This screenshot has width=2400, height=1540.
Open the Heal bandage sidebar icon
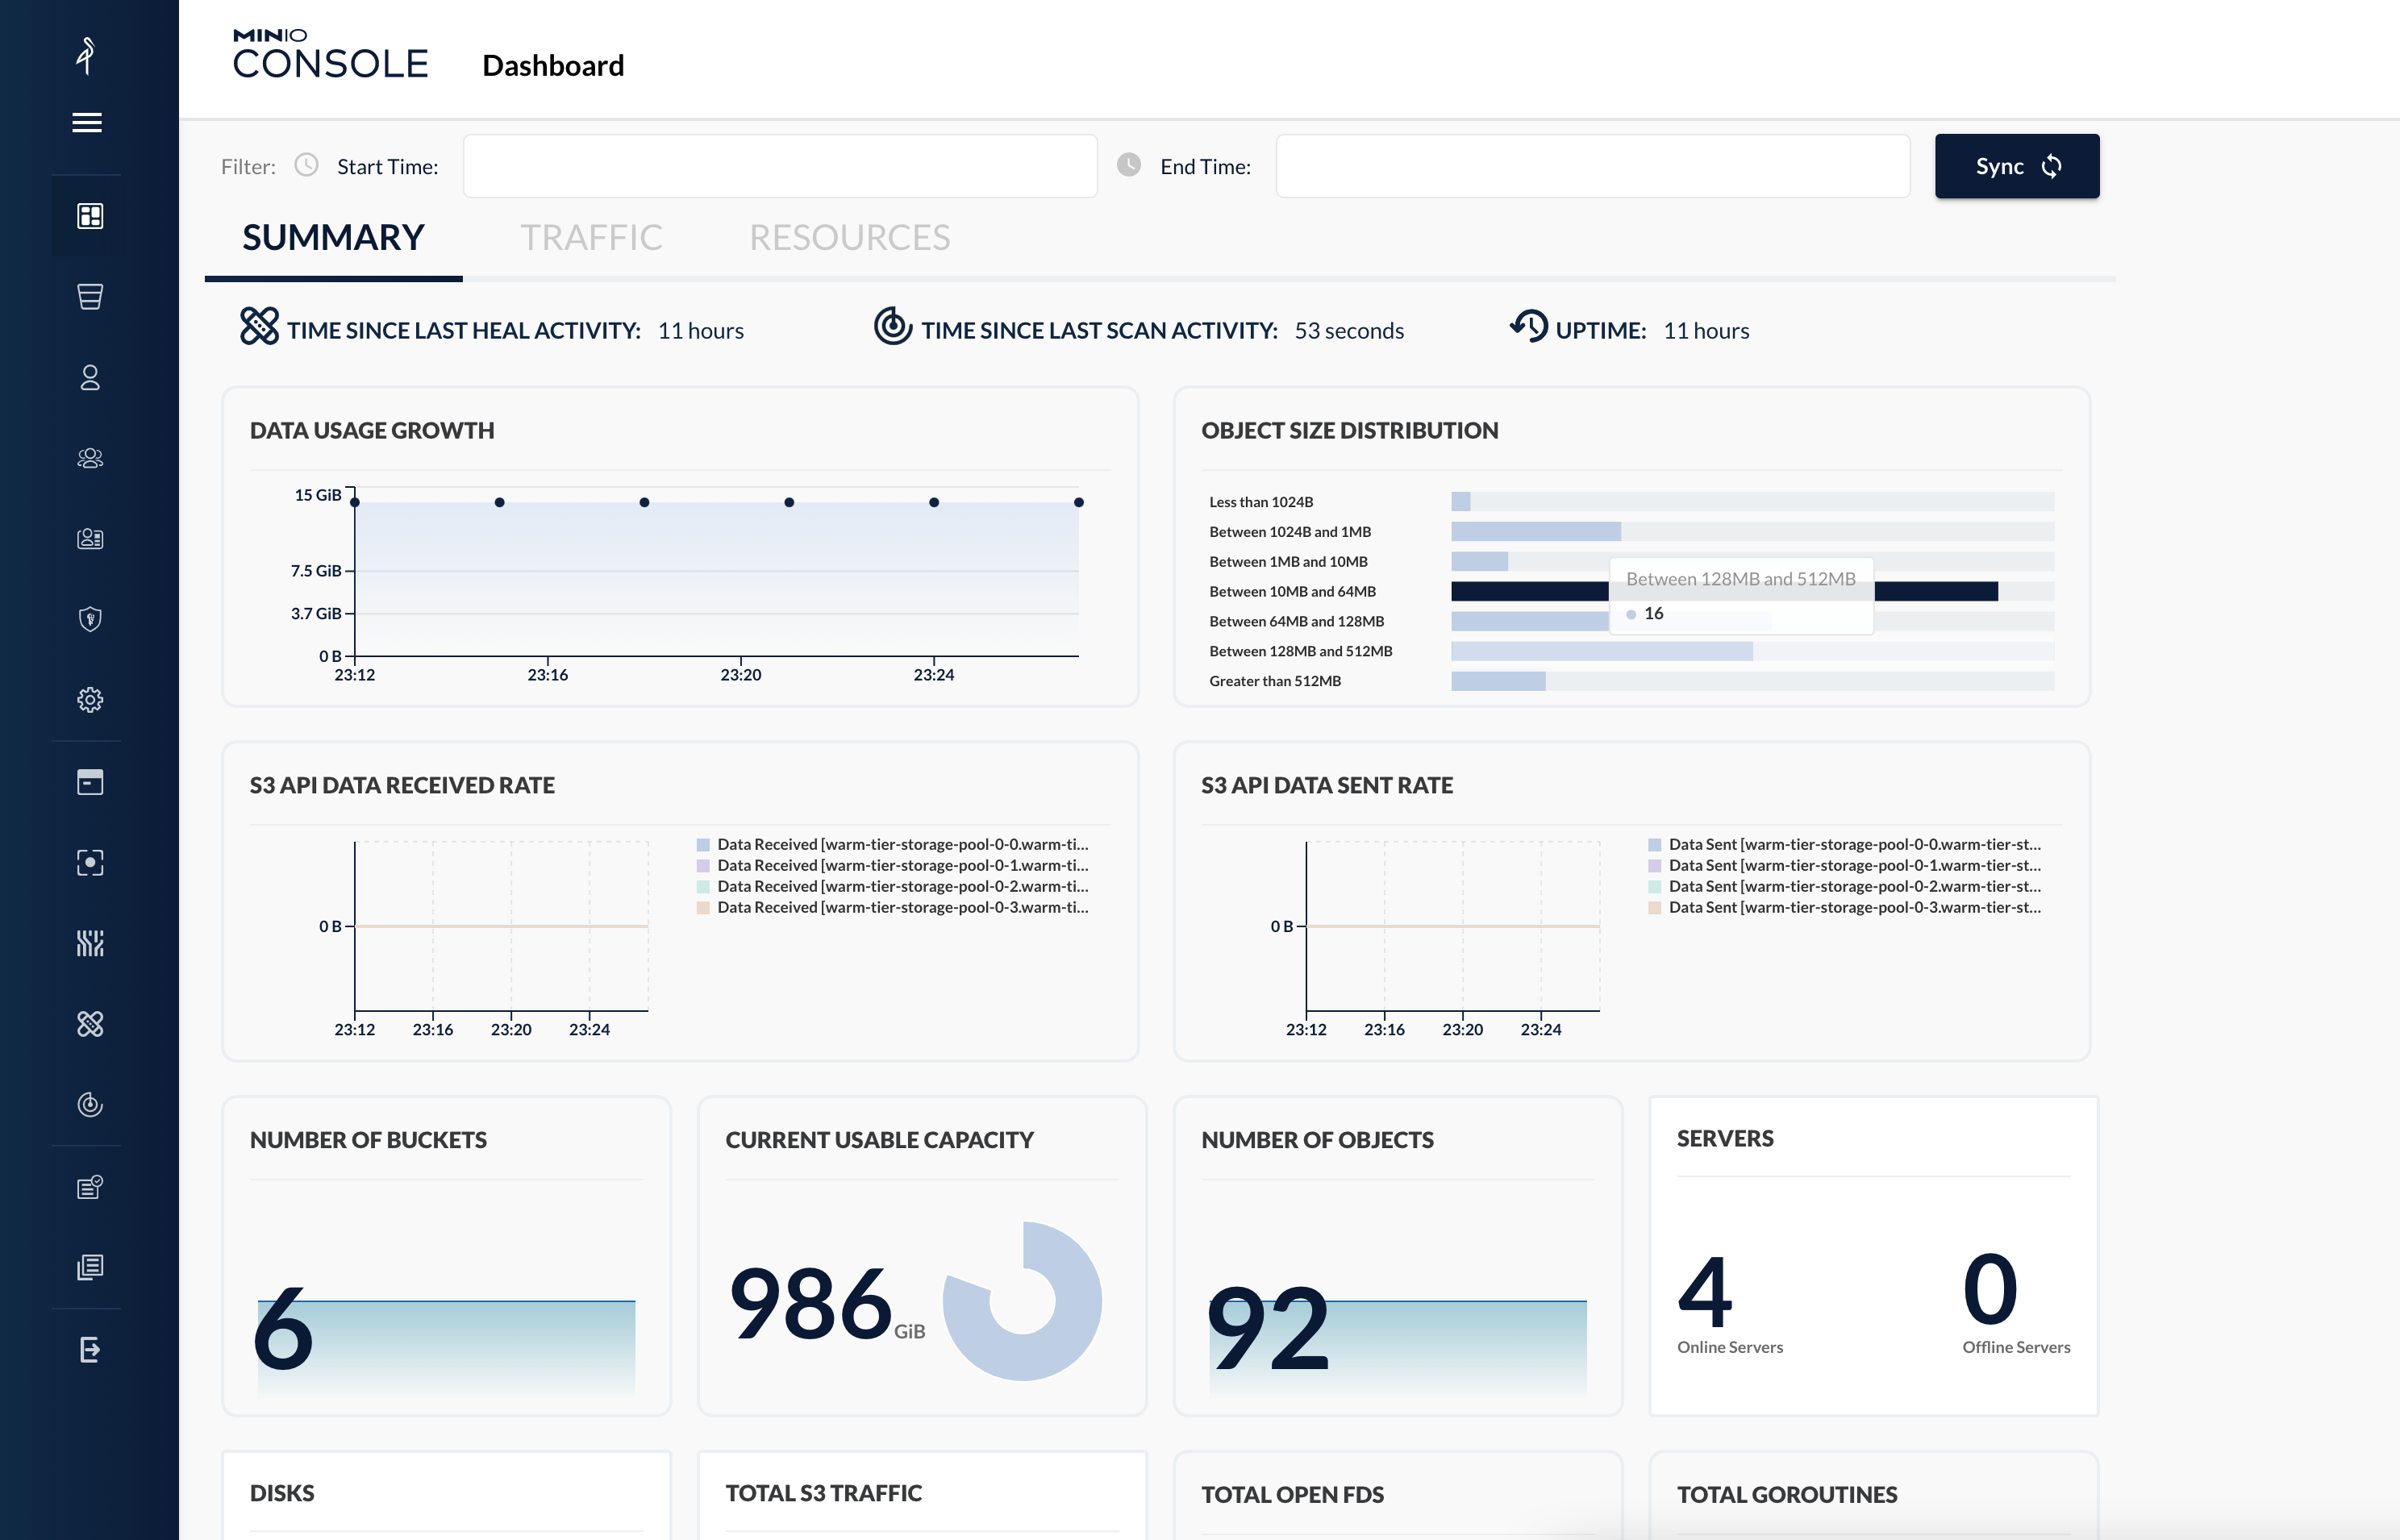click(90, 1024)
